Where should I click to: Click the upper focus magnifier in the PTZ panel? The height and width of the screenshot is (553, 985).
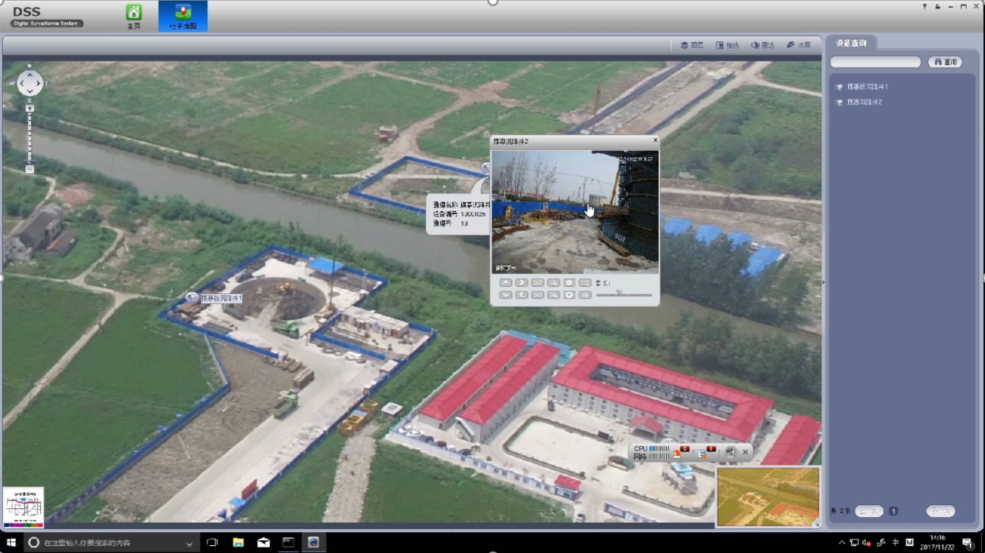553,283
